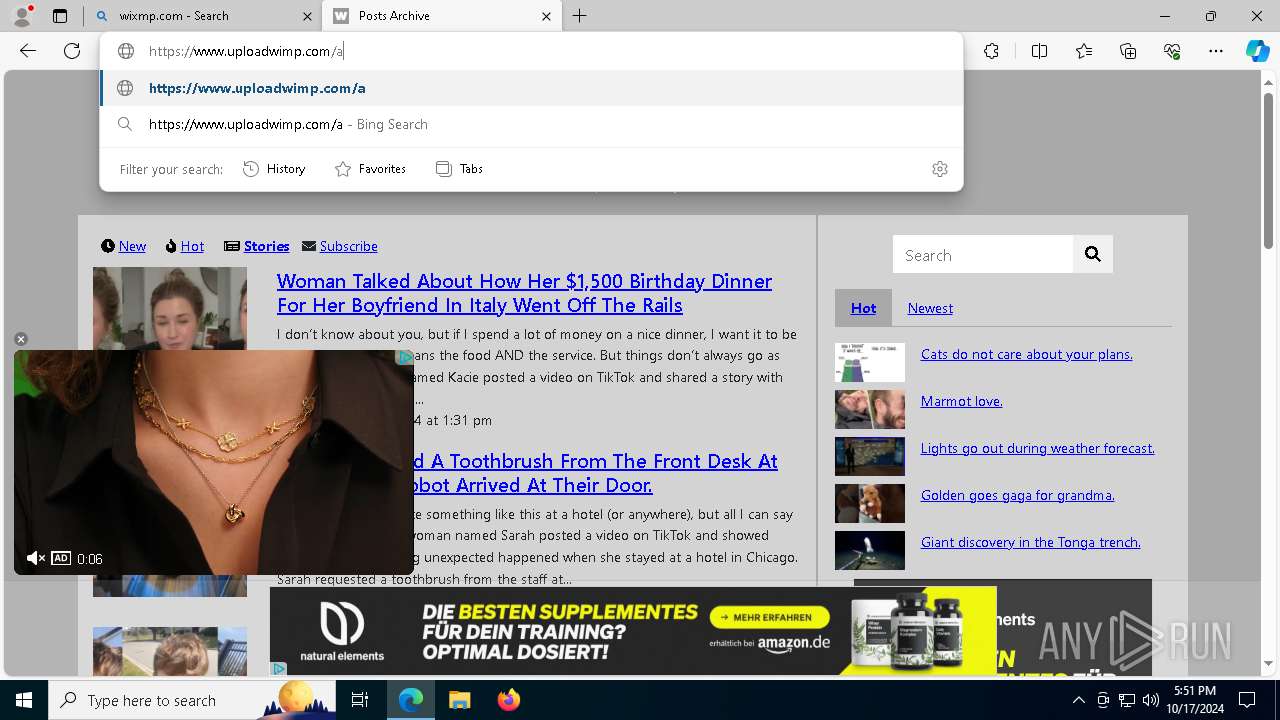Switch to wixmp.com - Search tab
This screenshot has width=1280, height=720.
[202, 16]
